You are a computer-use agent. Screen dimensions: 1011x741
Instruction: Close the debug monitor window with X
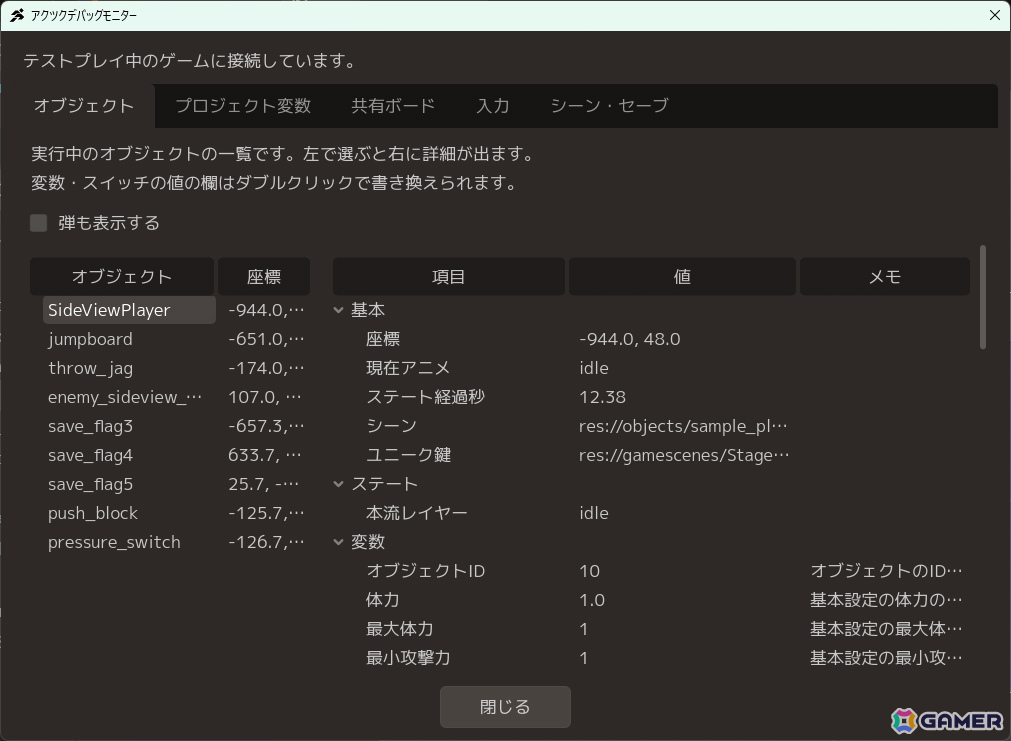point(994,15)
